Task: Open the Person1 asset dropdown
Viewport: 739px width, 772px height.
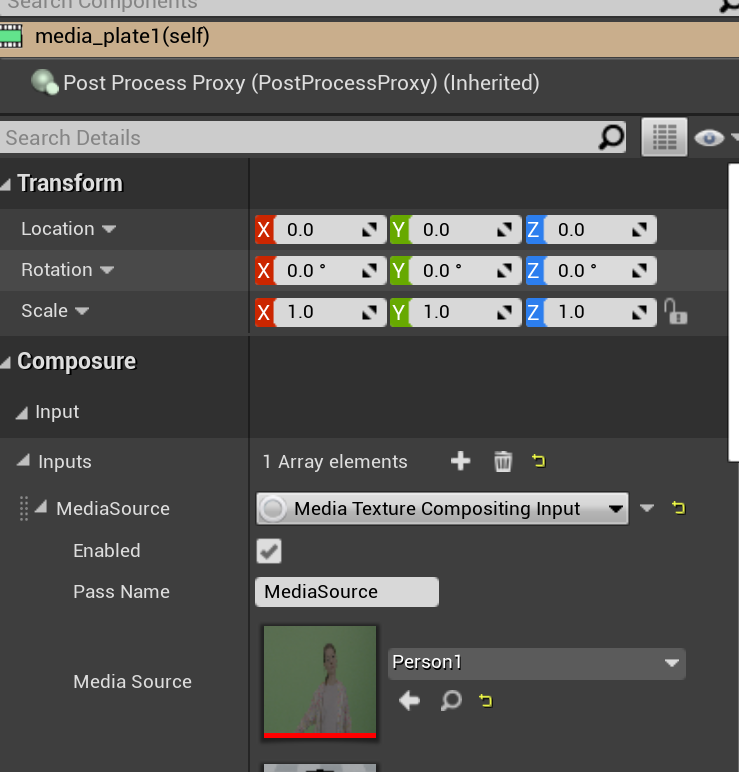Action: click(x=536, y=663)
